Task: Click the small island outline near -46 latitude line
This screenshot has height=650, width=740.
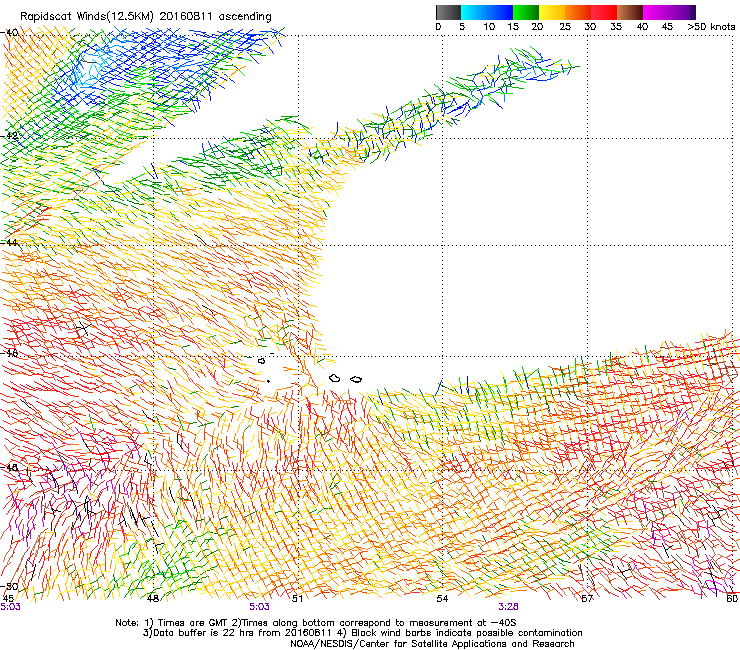Action: click(261, 361)
